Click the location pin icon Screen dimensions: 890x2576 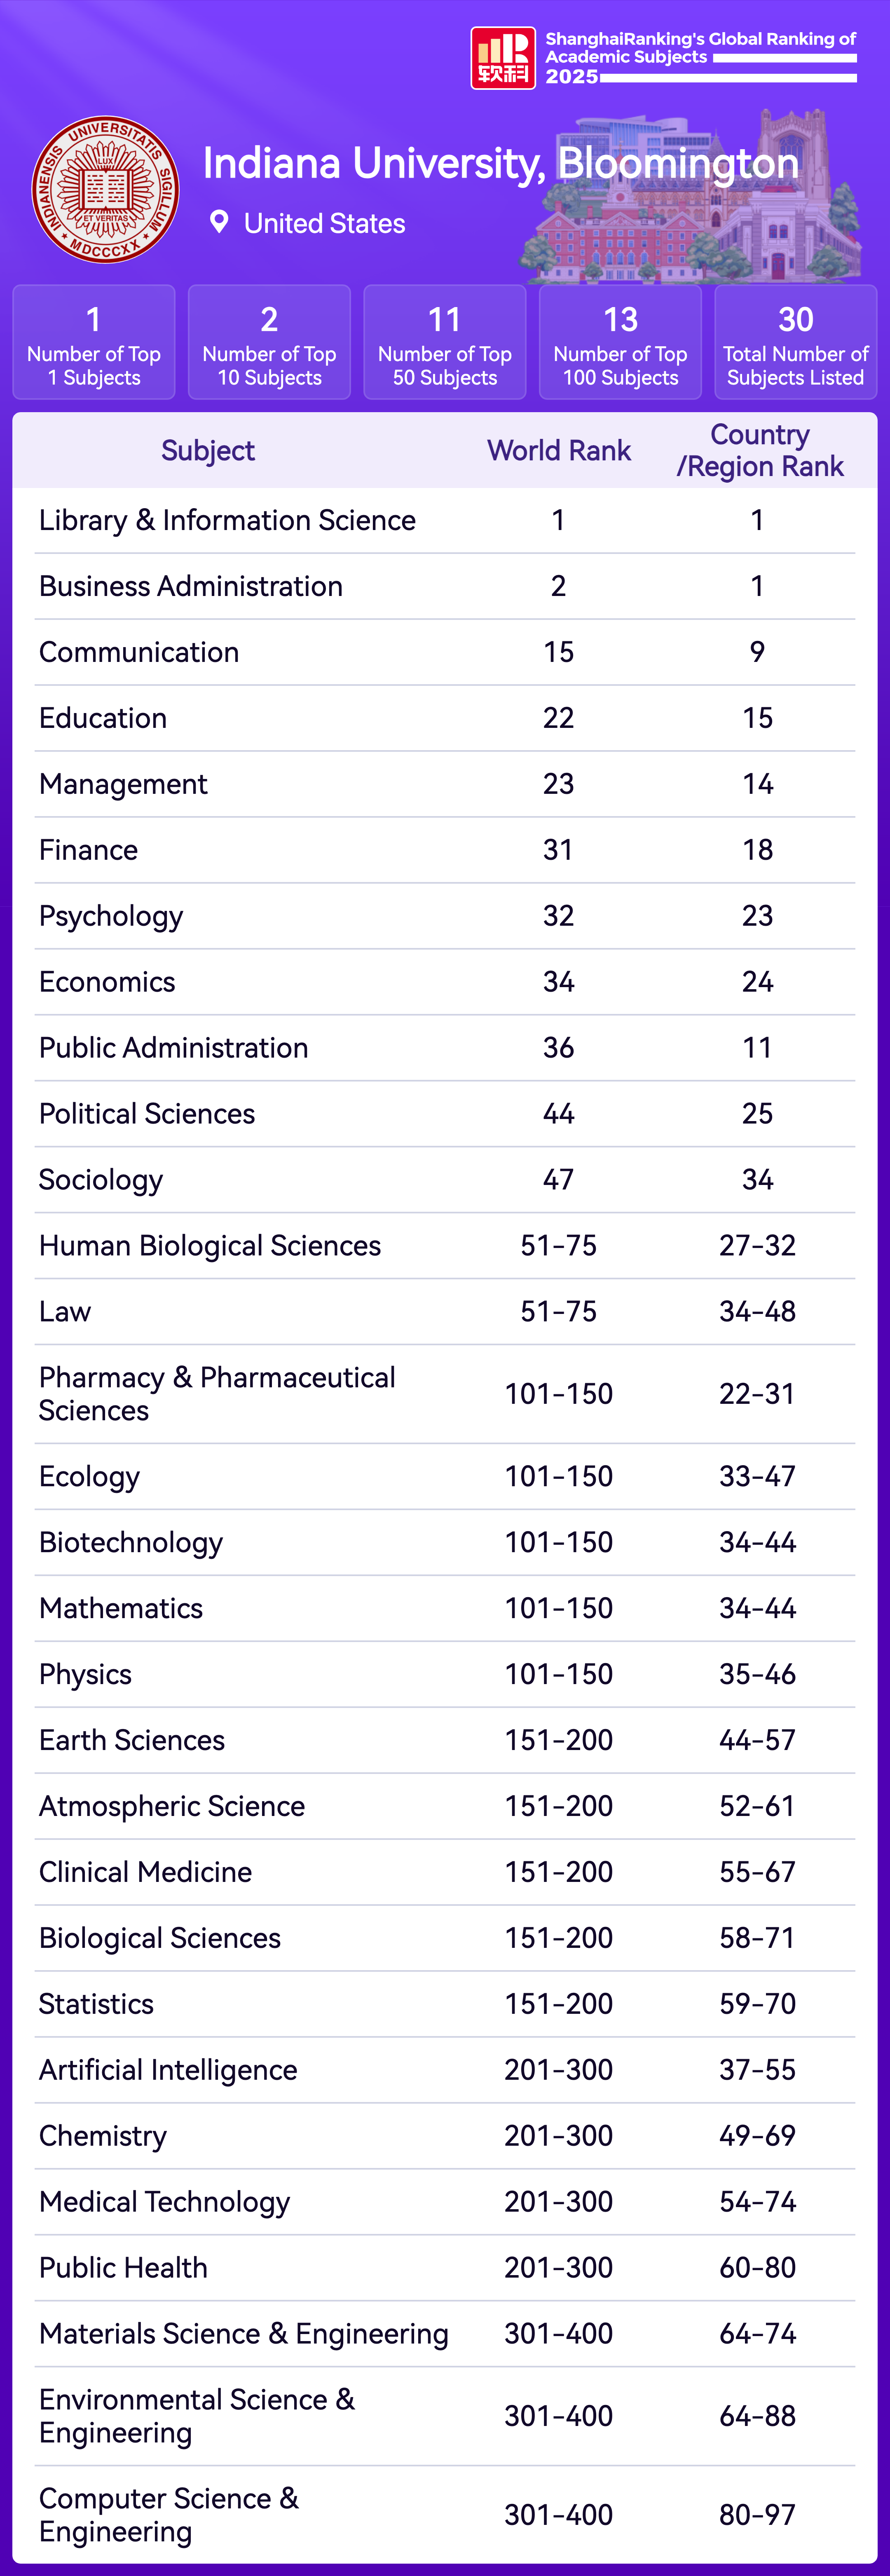219,222
